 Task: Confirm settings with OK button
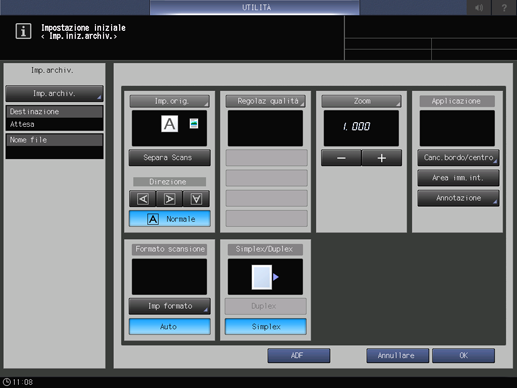click(x=463, y=356)
